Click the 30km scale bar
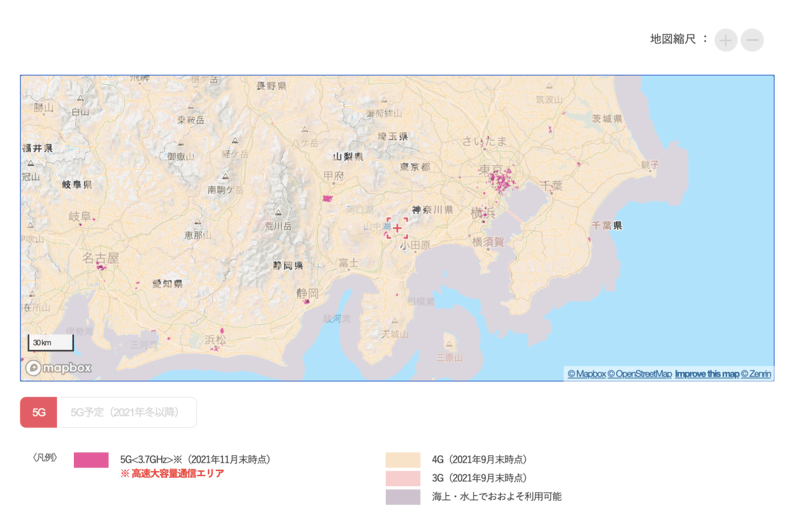This screenshot has width=800, height=521. click(50, 343)
